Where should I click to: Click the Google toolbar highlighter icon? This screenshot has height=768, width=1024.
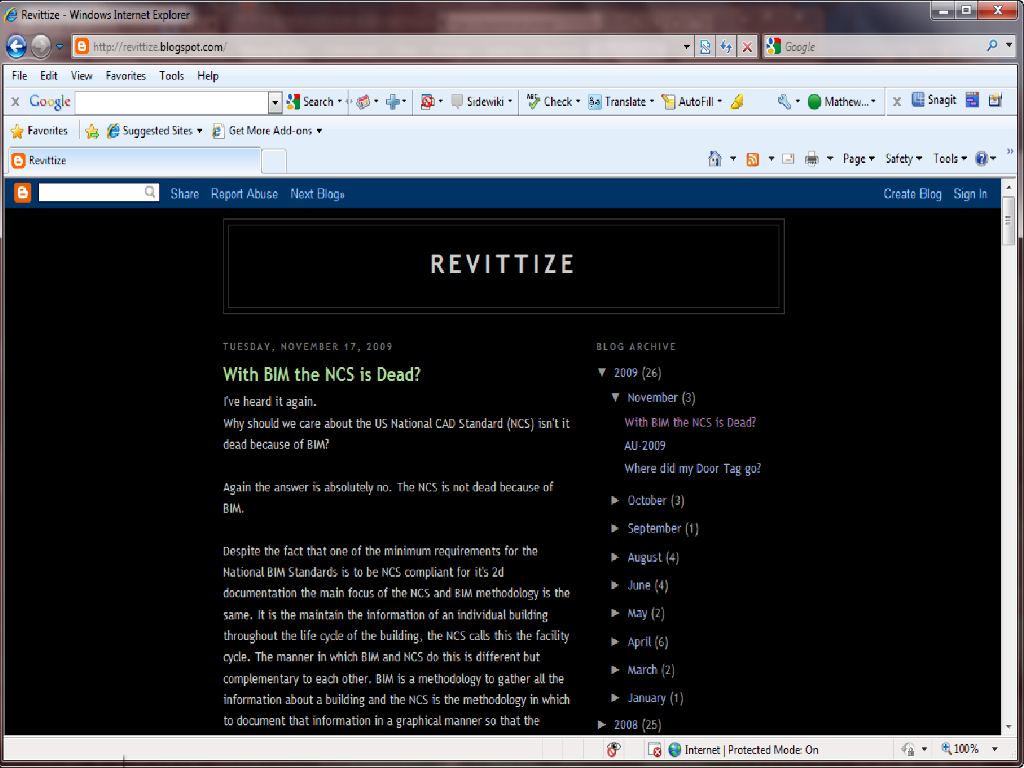point(737,102)
